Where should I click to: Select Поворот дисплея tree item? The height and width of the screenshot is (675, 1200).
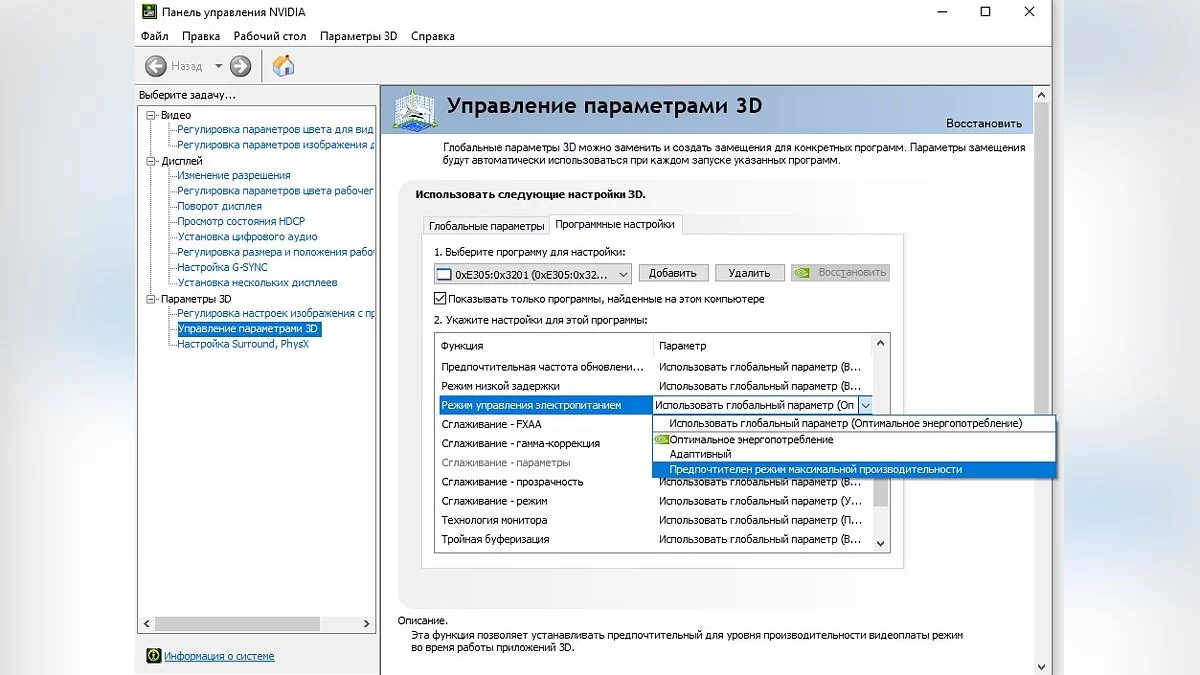point(220,206)
